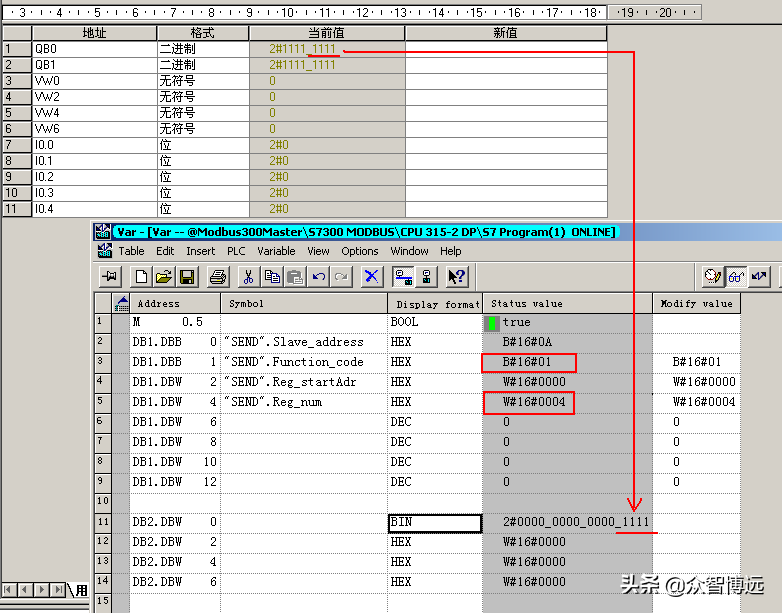Save the variable table with the disk icon

tap(187, 277)
